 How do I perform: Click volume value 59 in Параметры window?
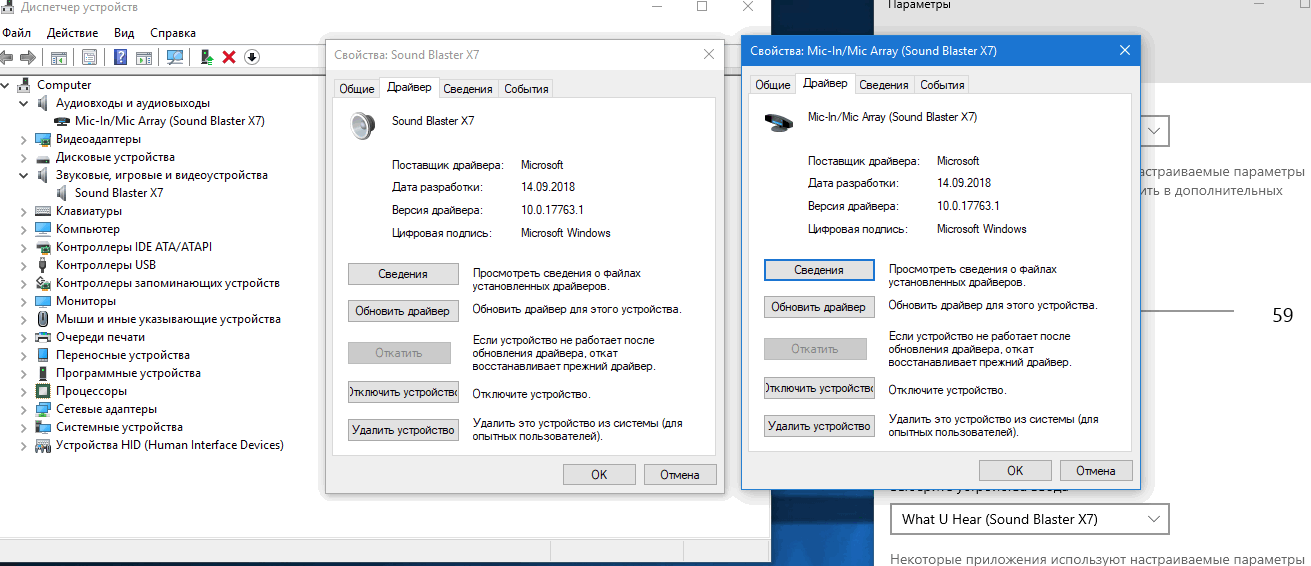tap(1283, 316)
